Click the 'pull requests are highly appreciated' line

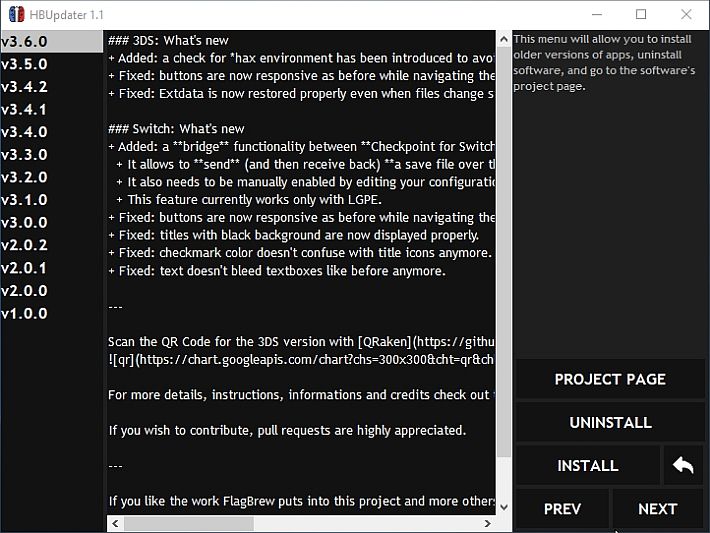click(287, 430)
